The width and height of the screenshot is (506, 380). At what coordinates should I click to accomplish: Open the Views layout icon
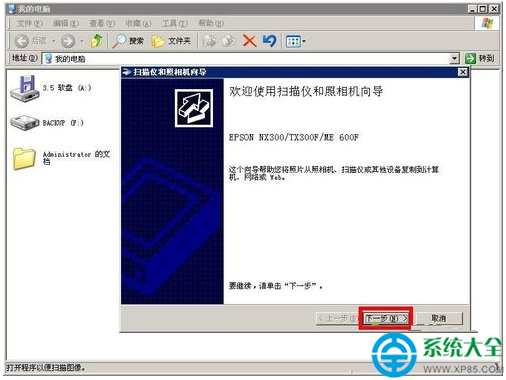coord(293,41)
